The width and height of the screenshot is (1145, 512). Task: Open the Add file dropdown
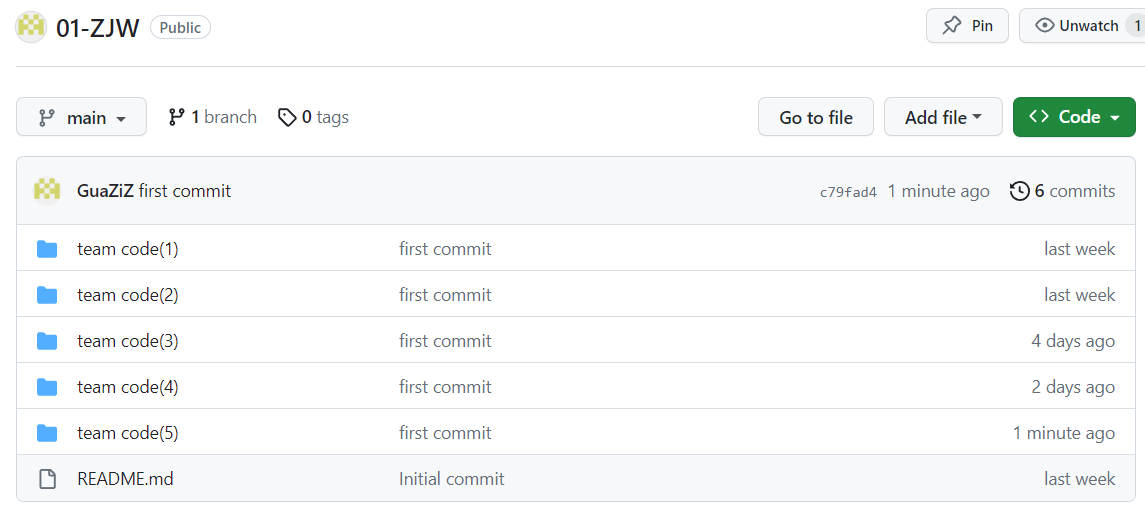(942, 118)
